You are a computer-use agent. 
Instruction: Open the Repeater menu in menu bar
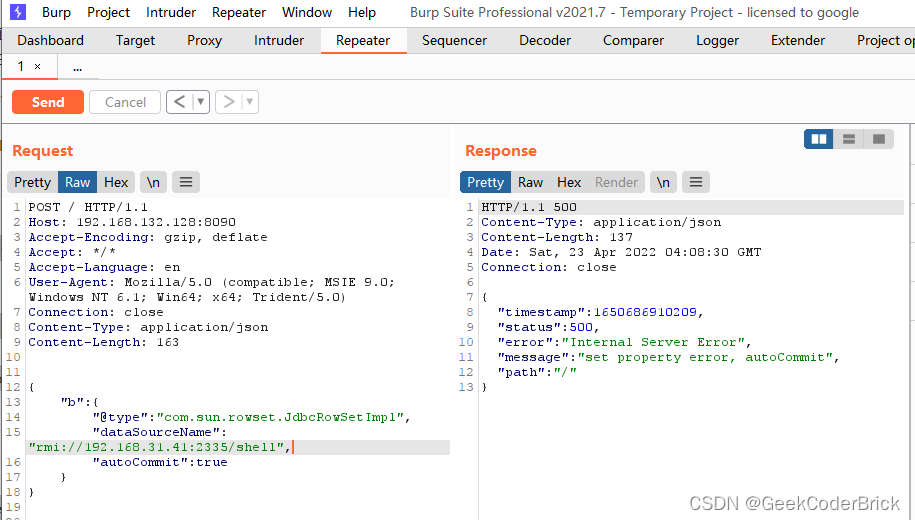239,12
